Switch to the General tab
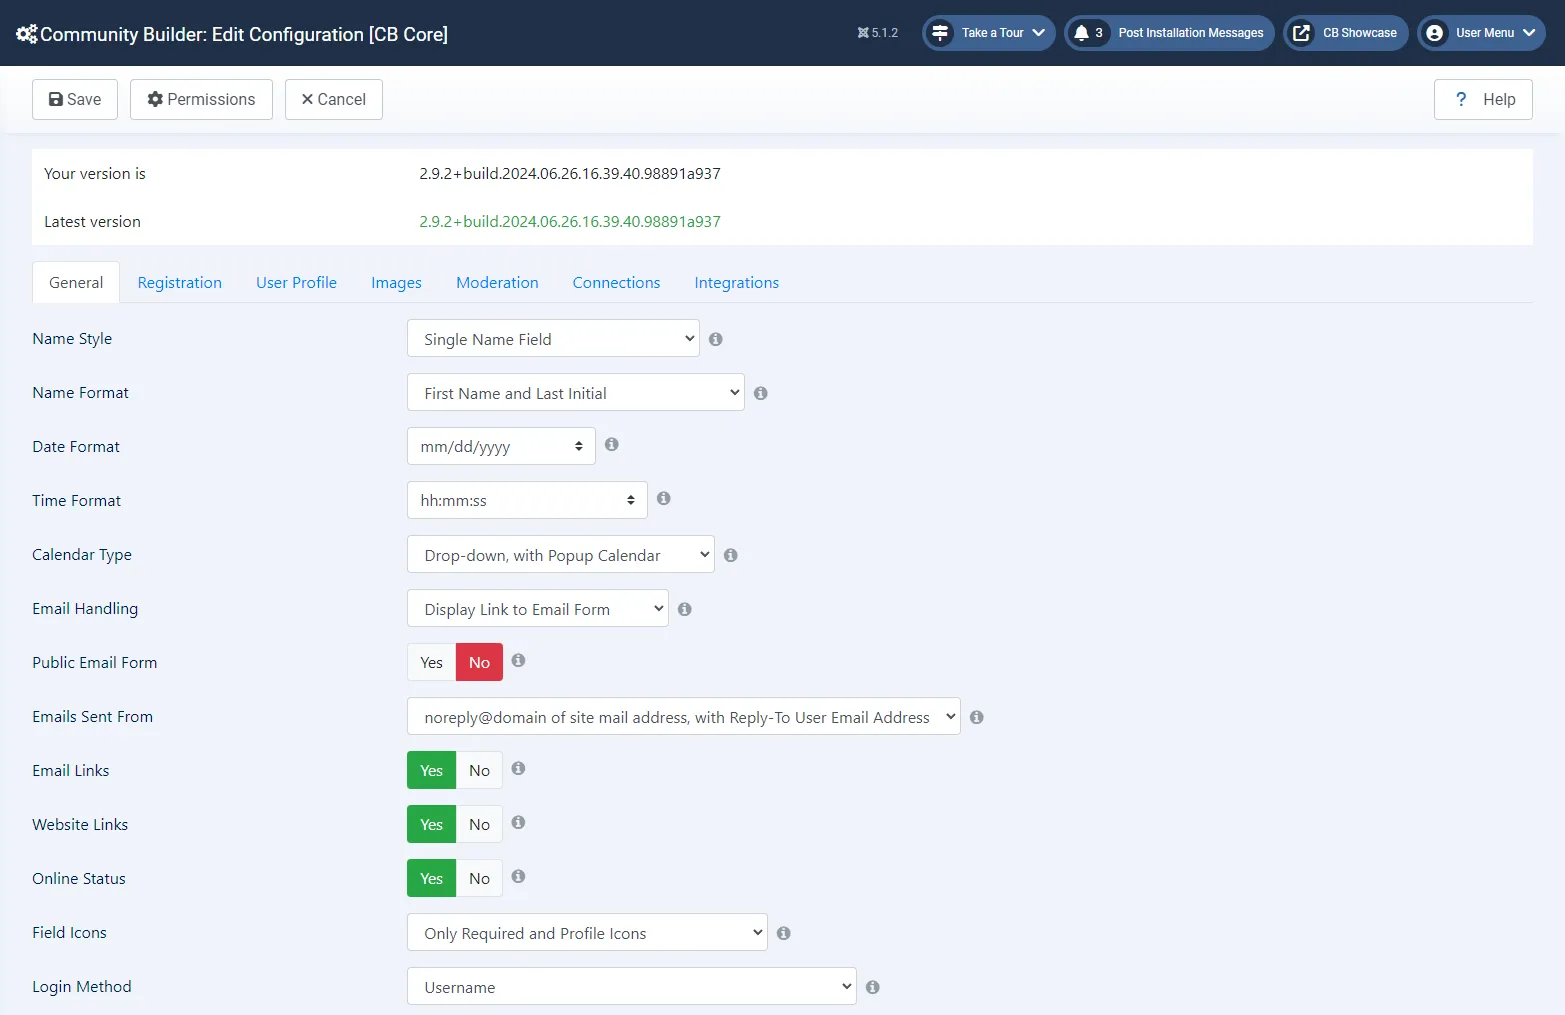1565x1015 pixels. 76,282
